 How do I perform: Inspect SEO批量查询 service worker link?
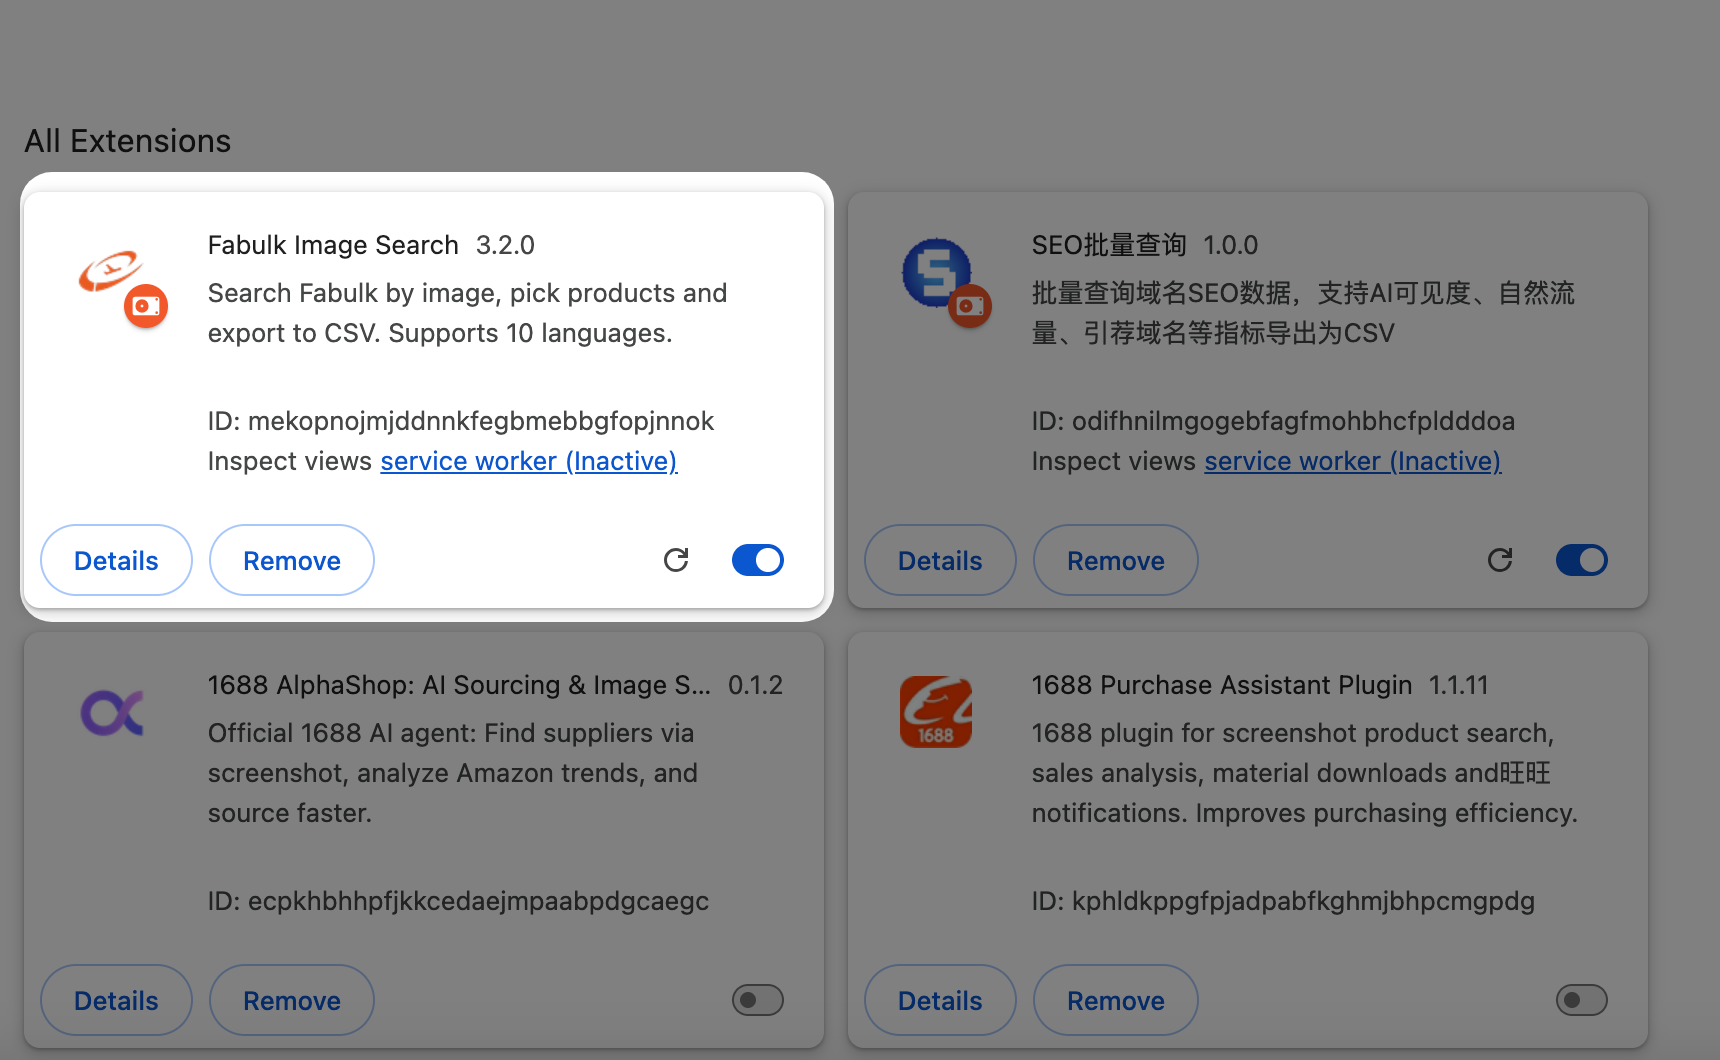pos(1353,461)
